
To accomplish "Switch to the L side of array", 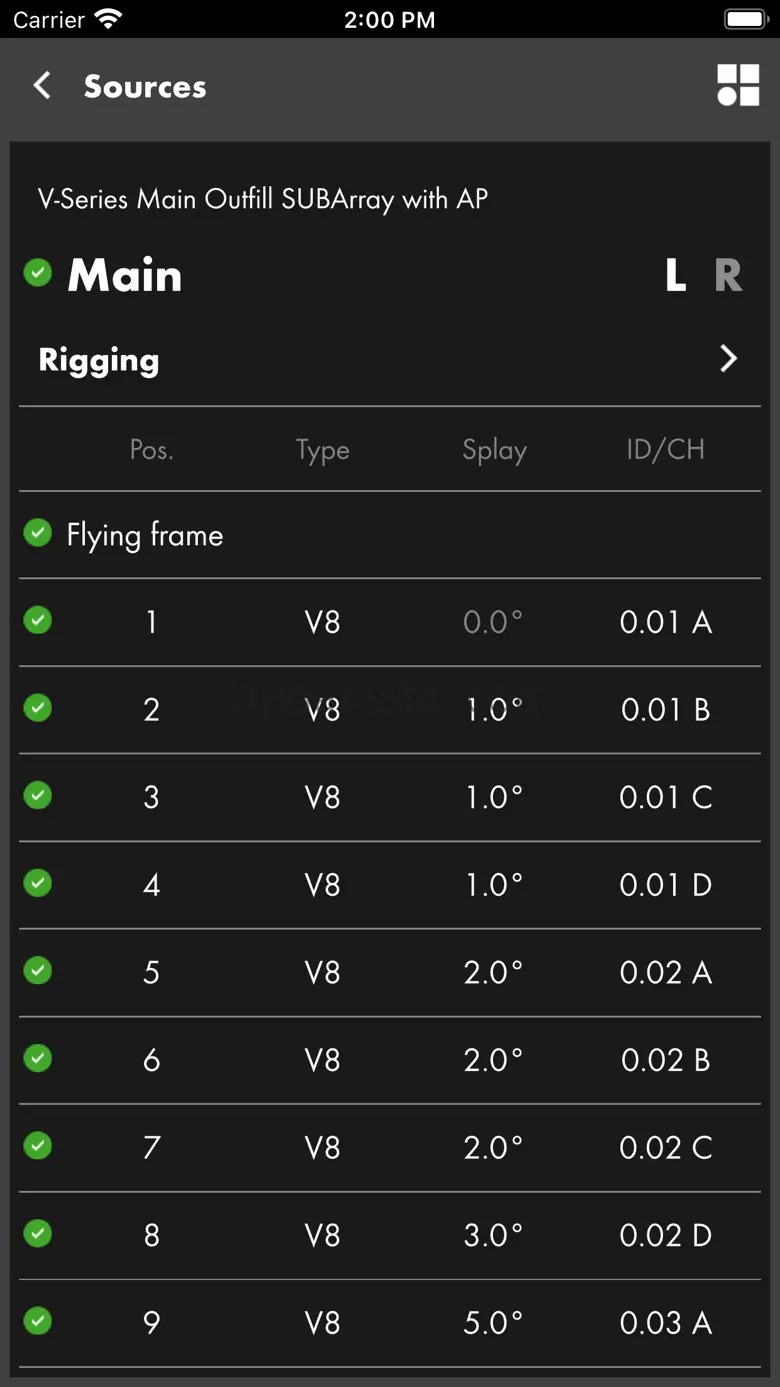I will coord(676,276).
